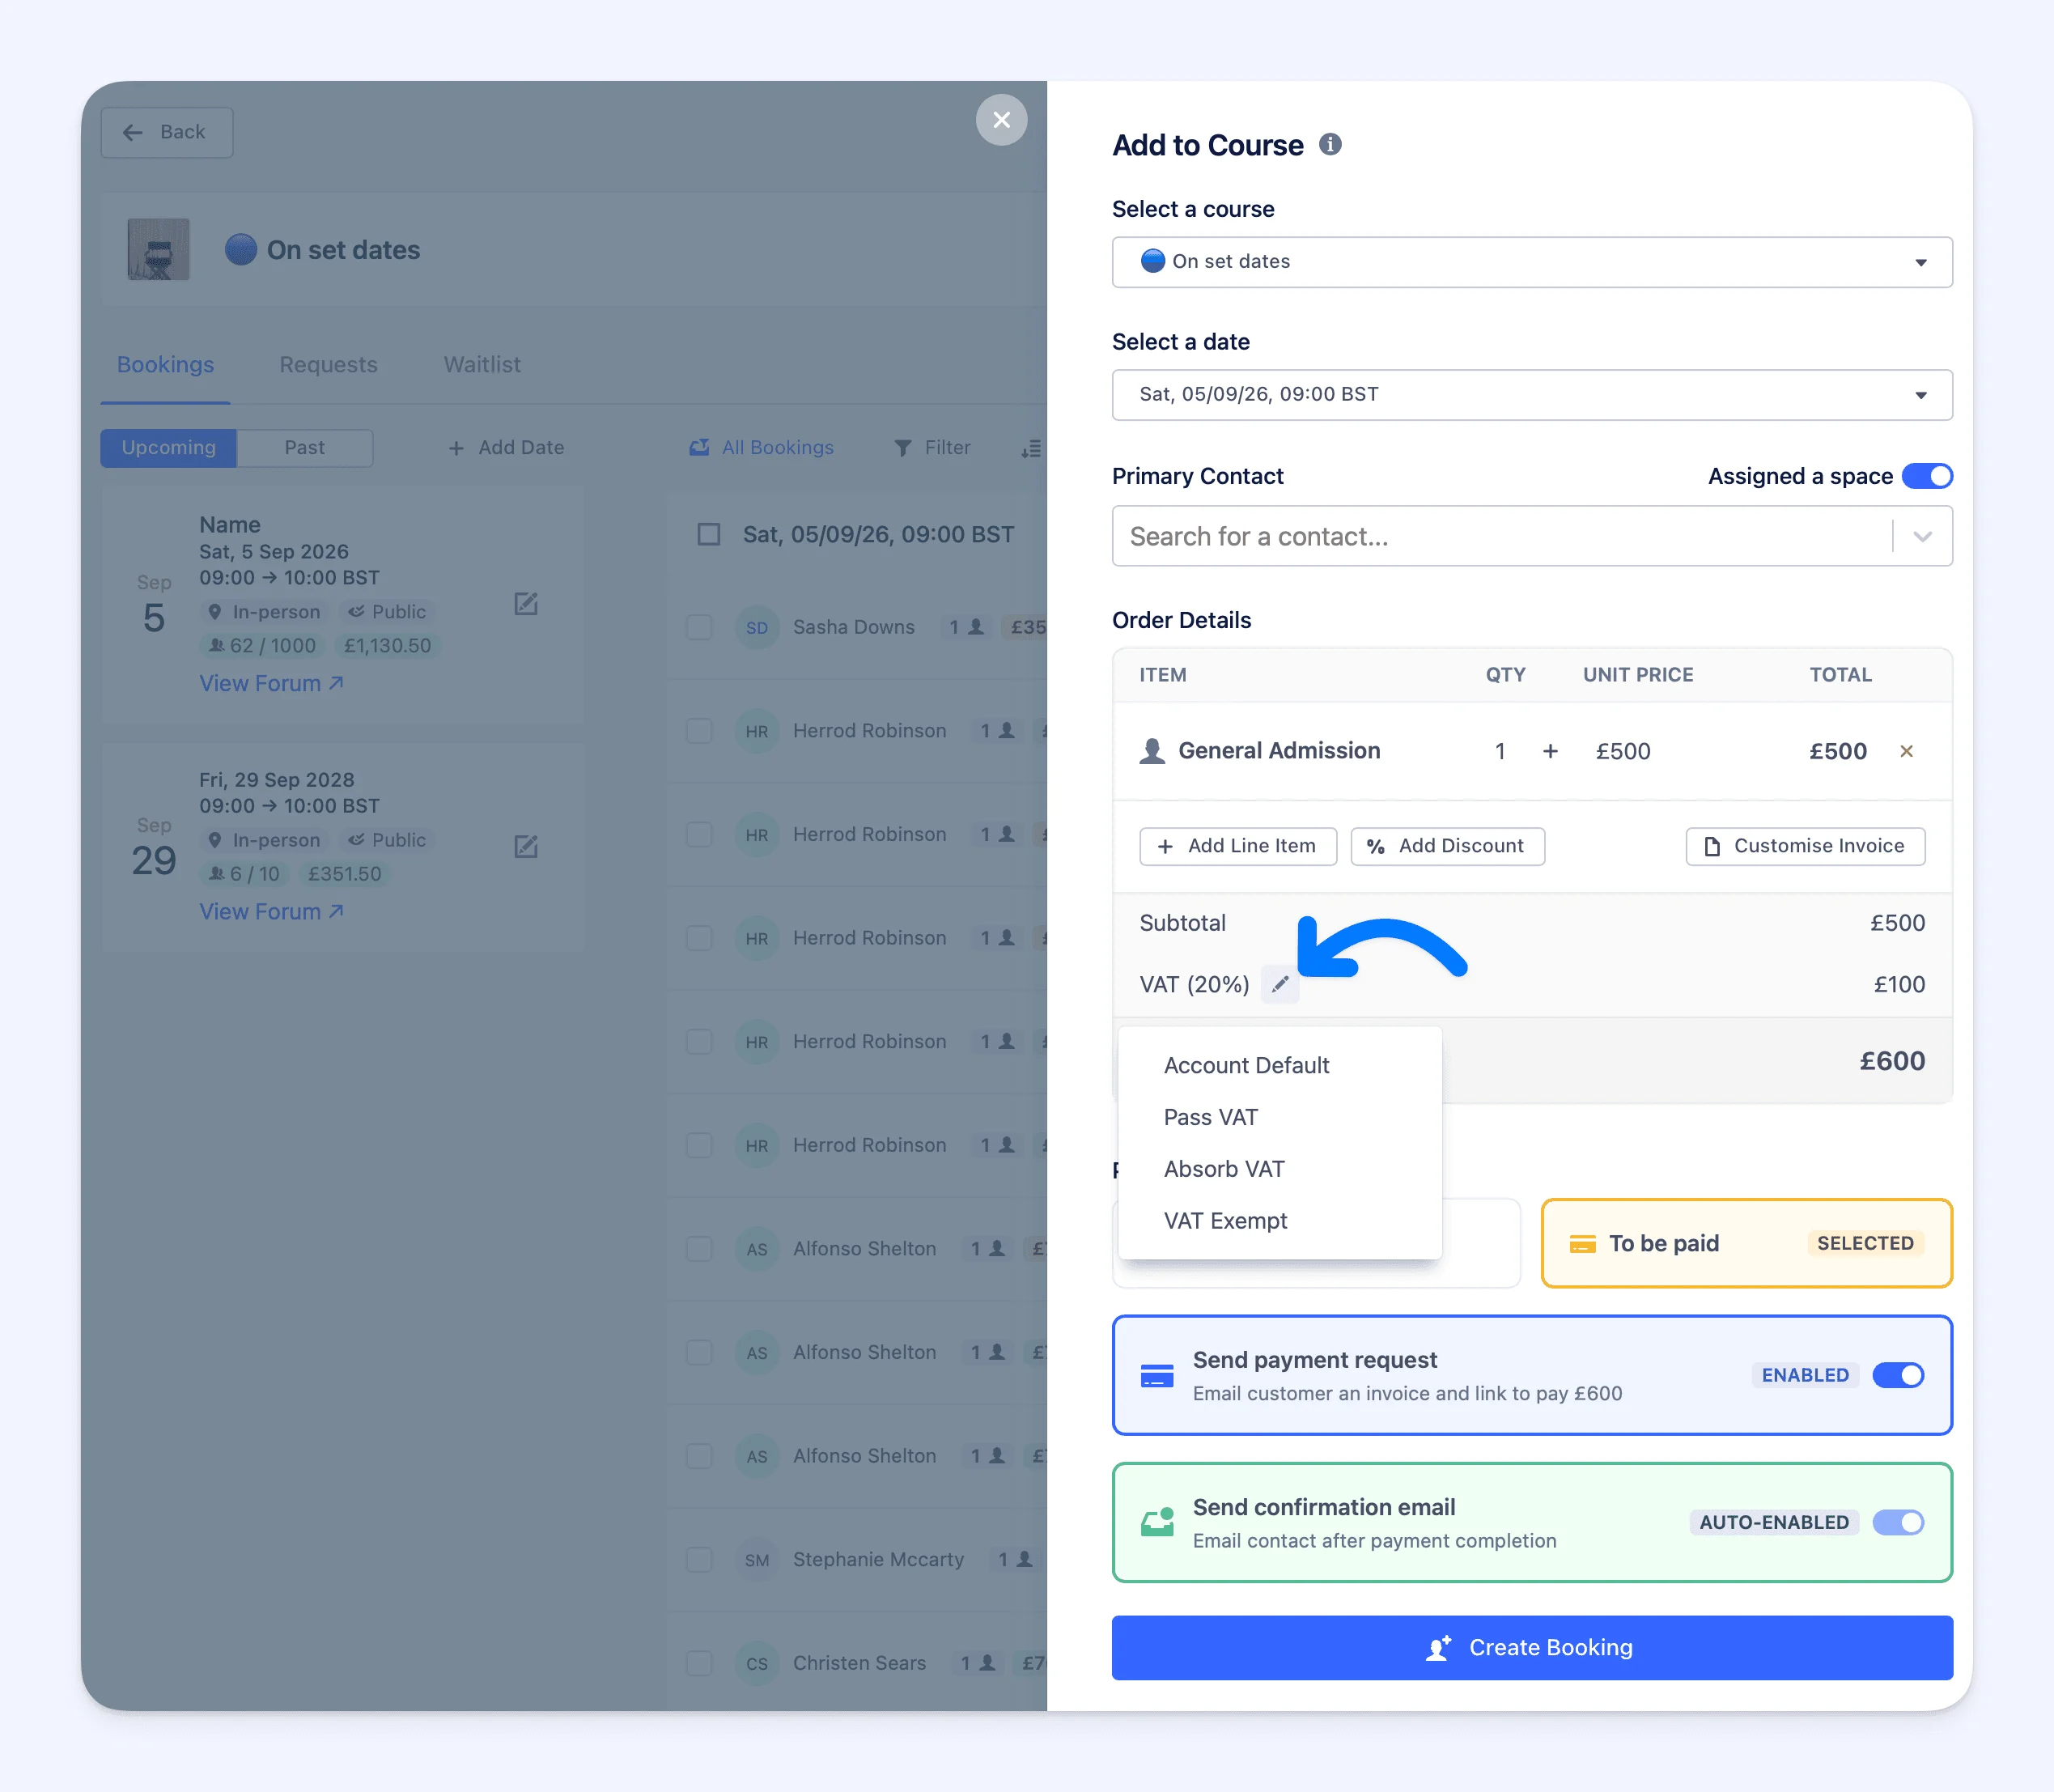Viewport: 2054px width, 1792px height.
Task: Click the edit icon for Fri, 29 Sep 2028 date
Action: (x=526, y=846)
